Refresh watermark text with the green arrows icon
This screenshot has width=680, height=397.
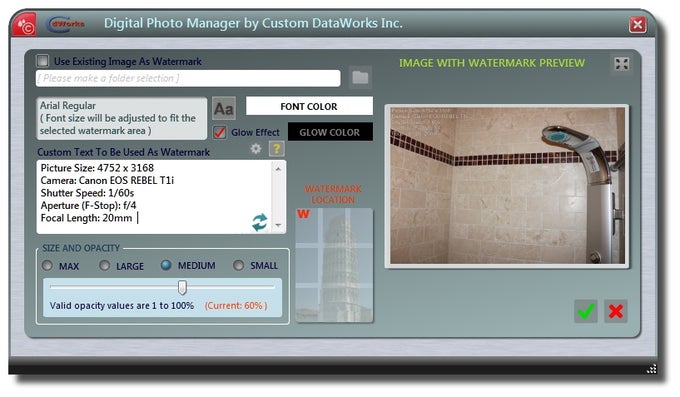click(x=260, y=222)
